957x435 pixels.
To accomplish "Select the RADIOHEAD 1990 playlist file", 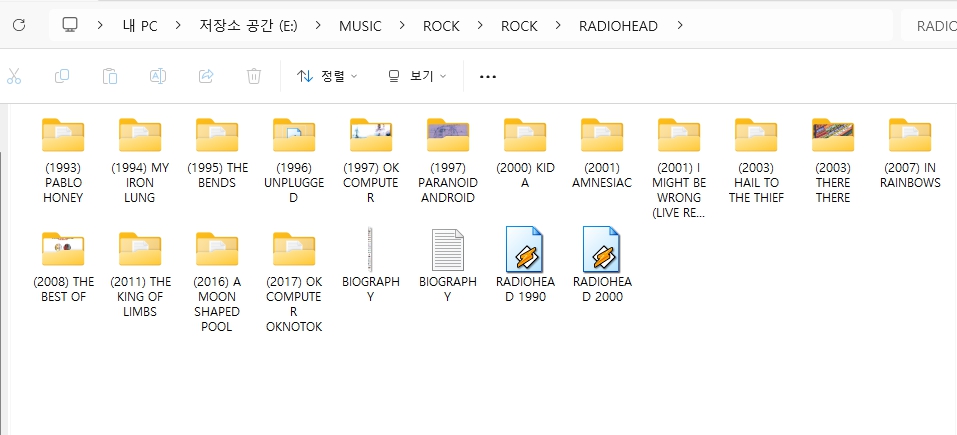I will pos(525,265).
